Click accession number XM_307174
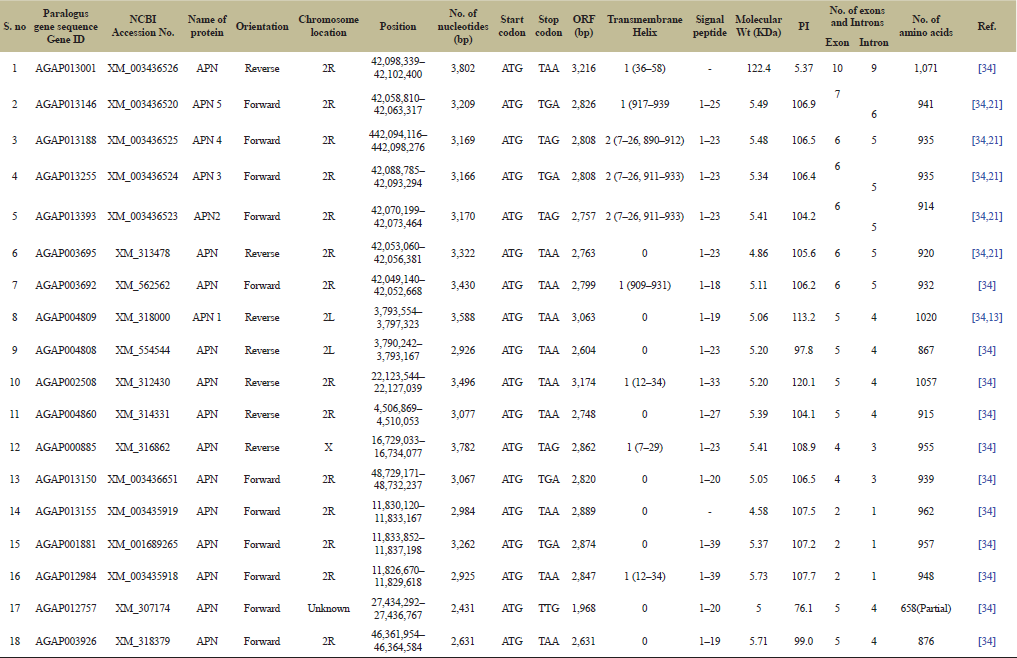This screenshot has width=1017, height=658. point(140,608)
